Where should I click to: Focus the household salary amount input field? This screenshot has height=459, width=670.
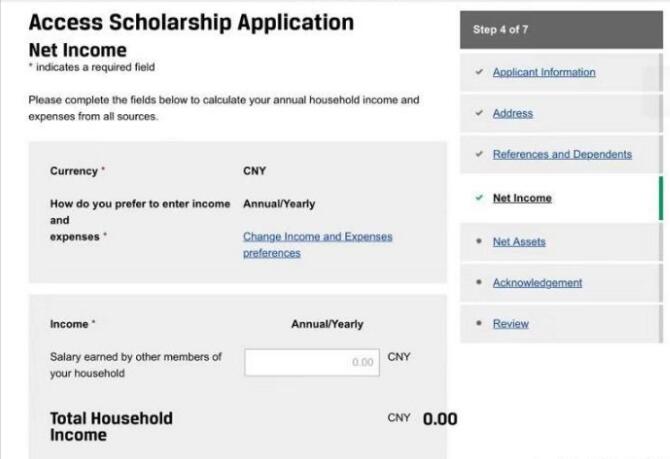coord(312,362)
